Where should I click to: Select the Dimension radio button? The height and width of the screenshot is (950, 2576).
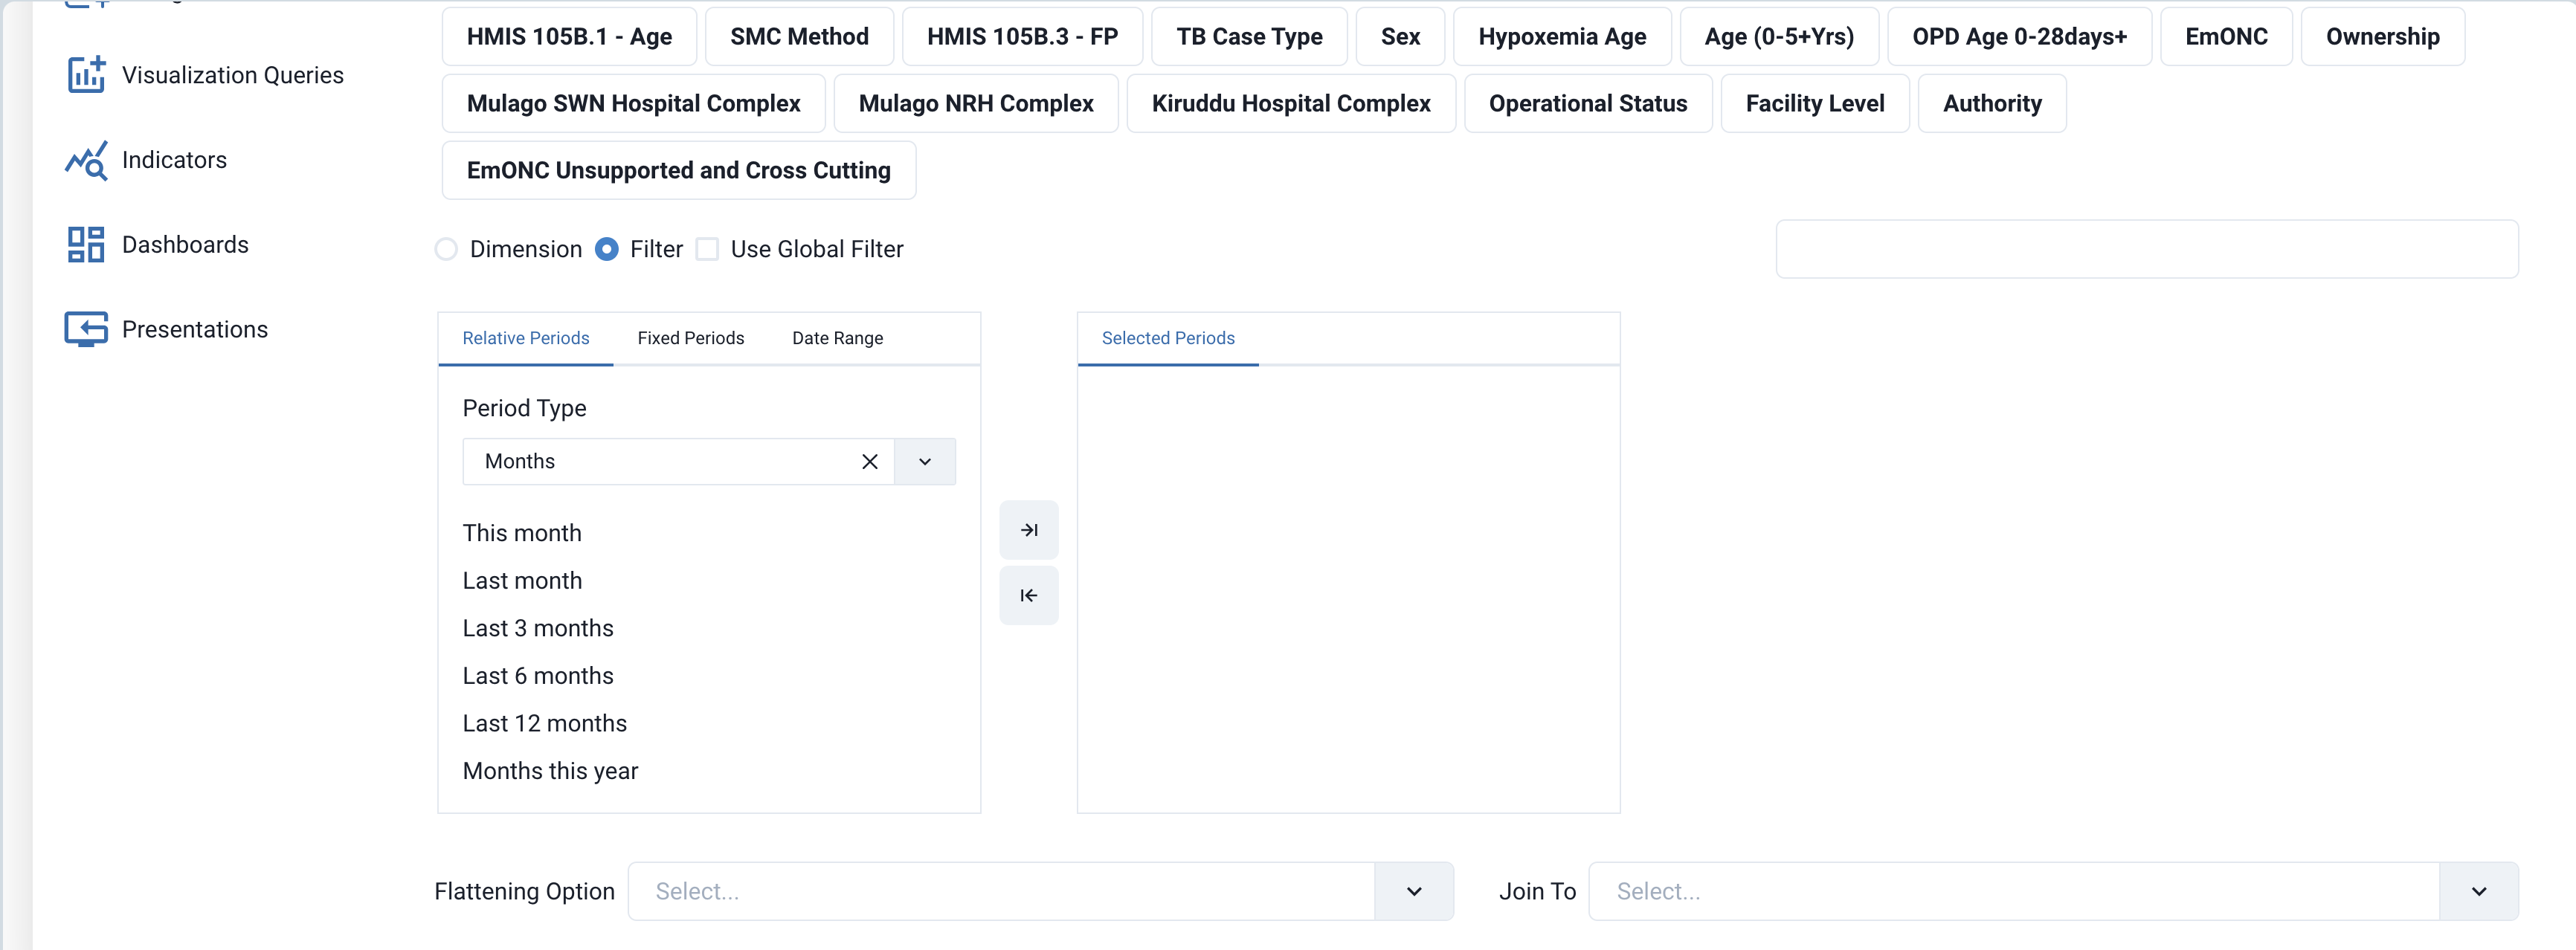click(x=446, y=249)
